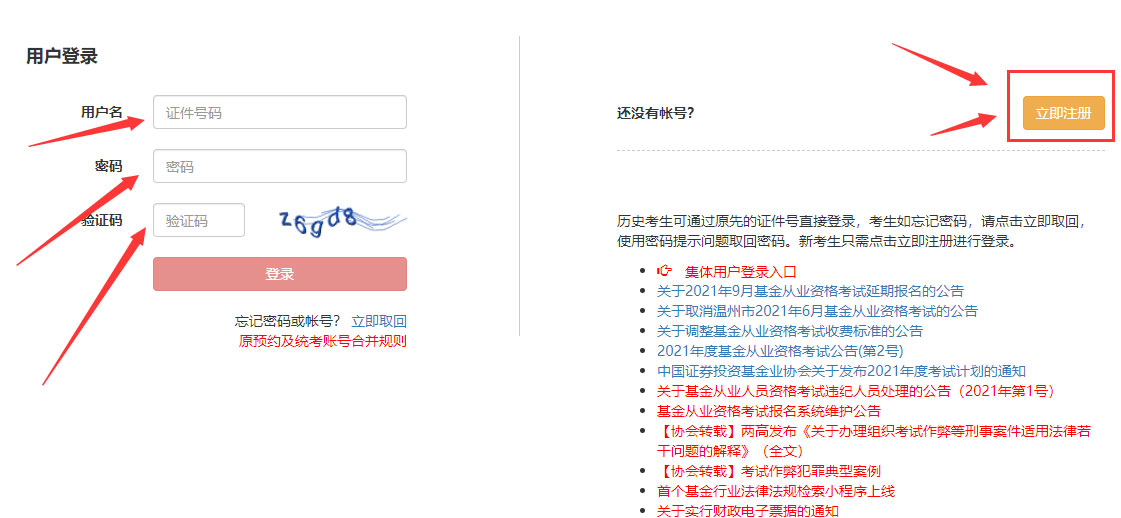Open 原预约及统考账号合并规则 link
Screen dimensions: 1121x518
click(x=322, y=341)
